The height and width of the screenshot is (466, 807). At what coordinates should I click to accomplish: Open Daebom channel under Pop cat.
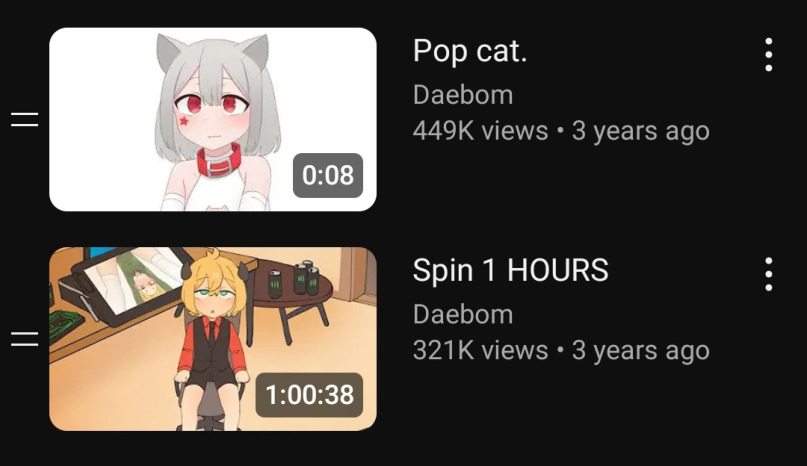coord(463,95)
